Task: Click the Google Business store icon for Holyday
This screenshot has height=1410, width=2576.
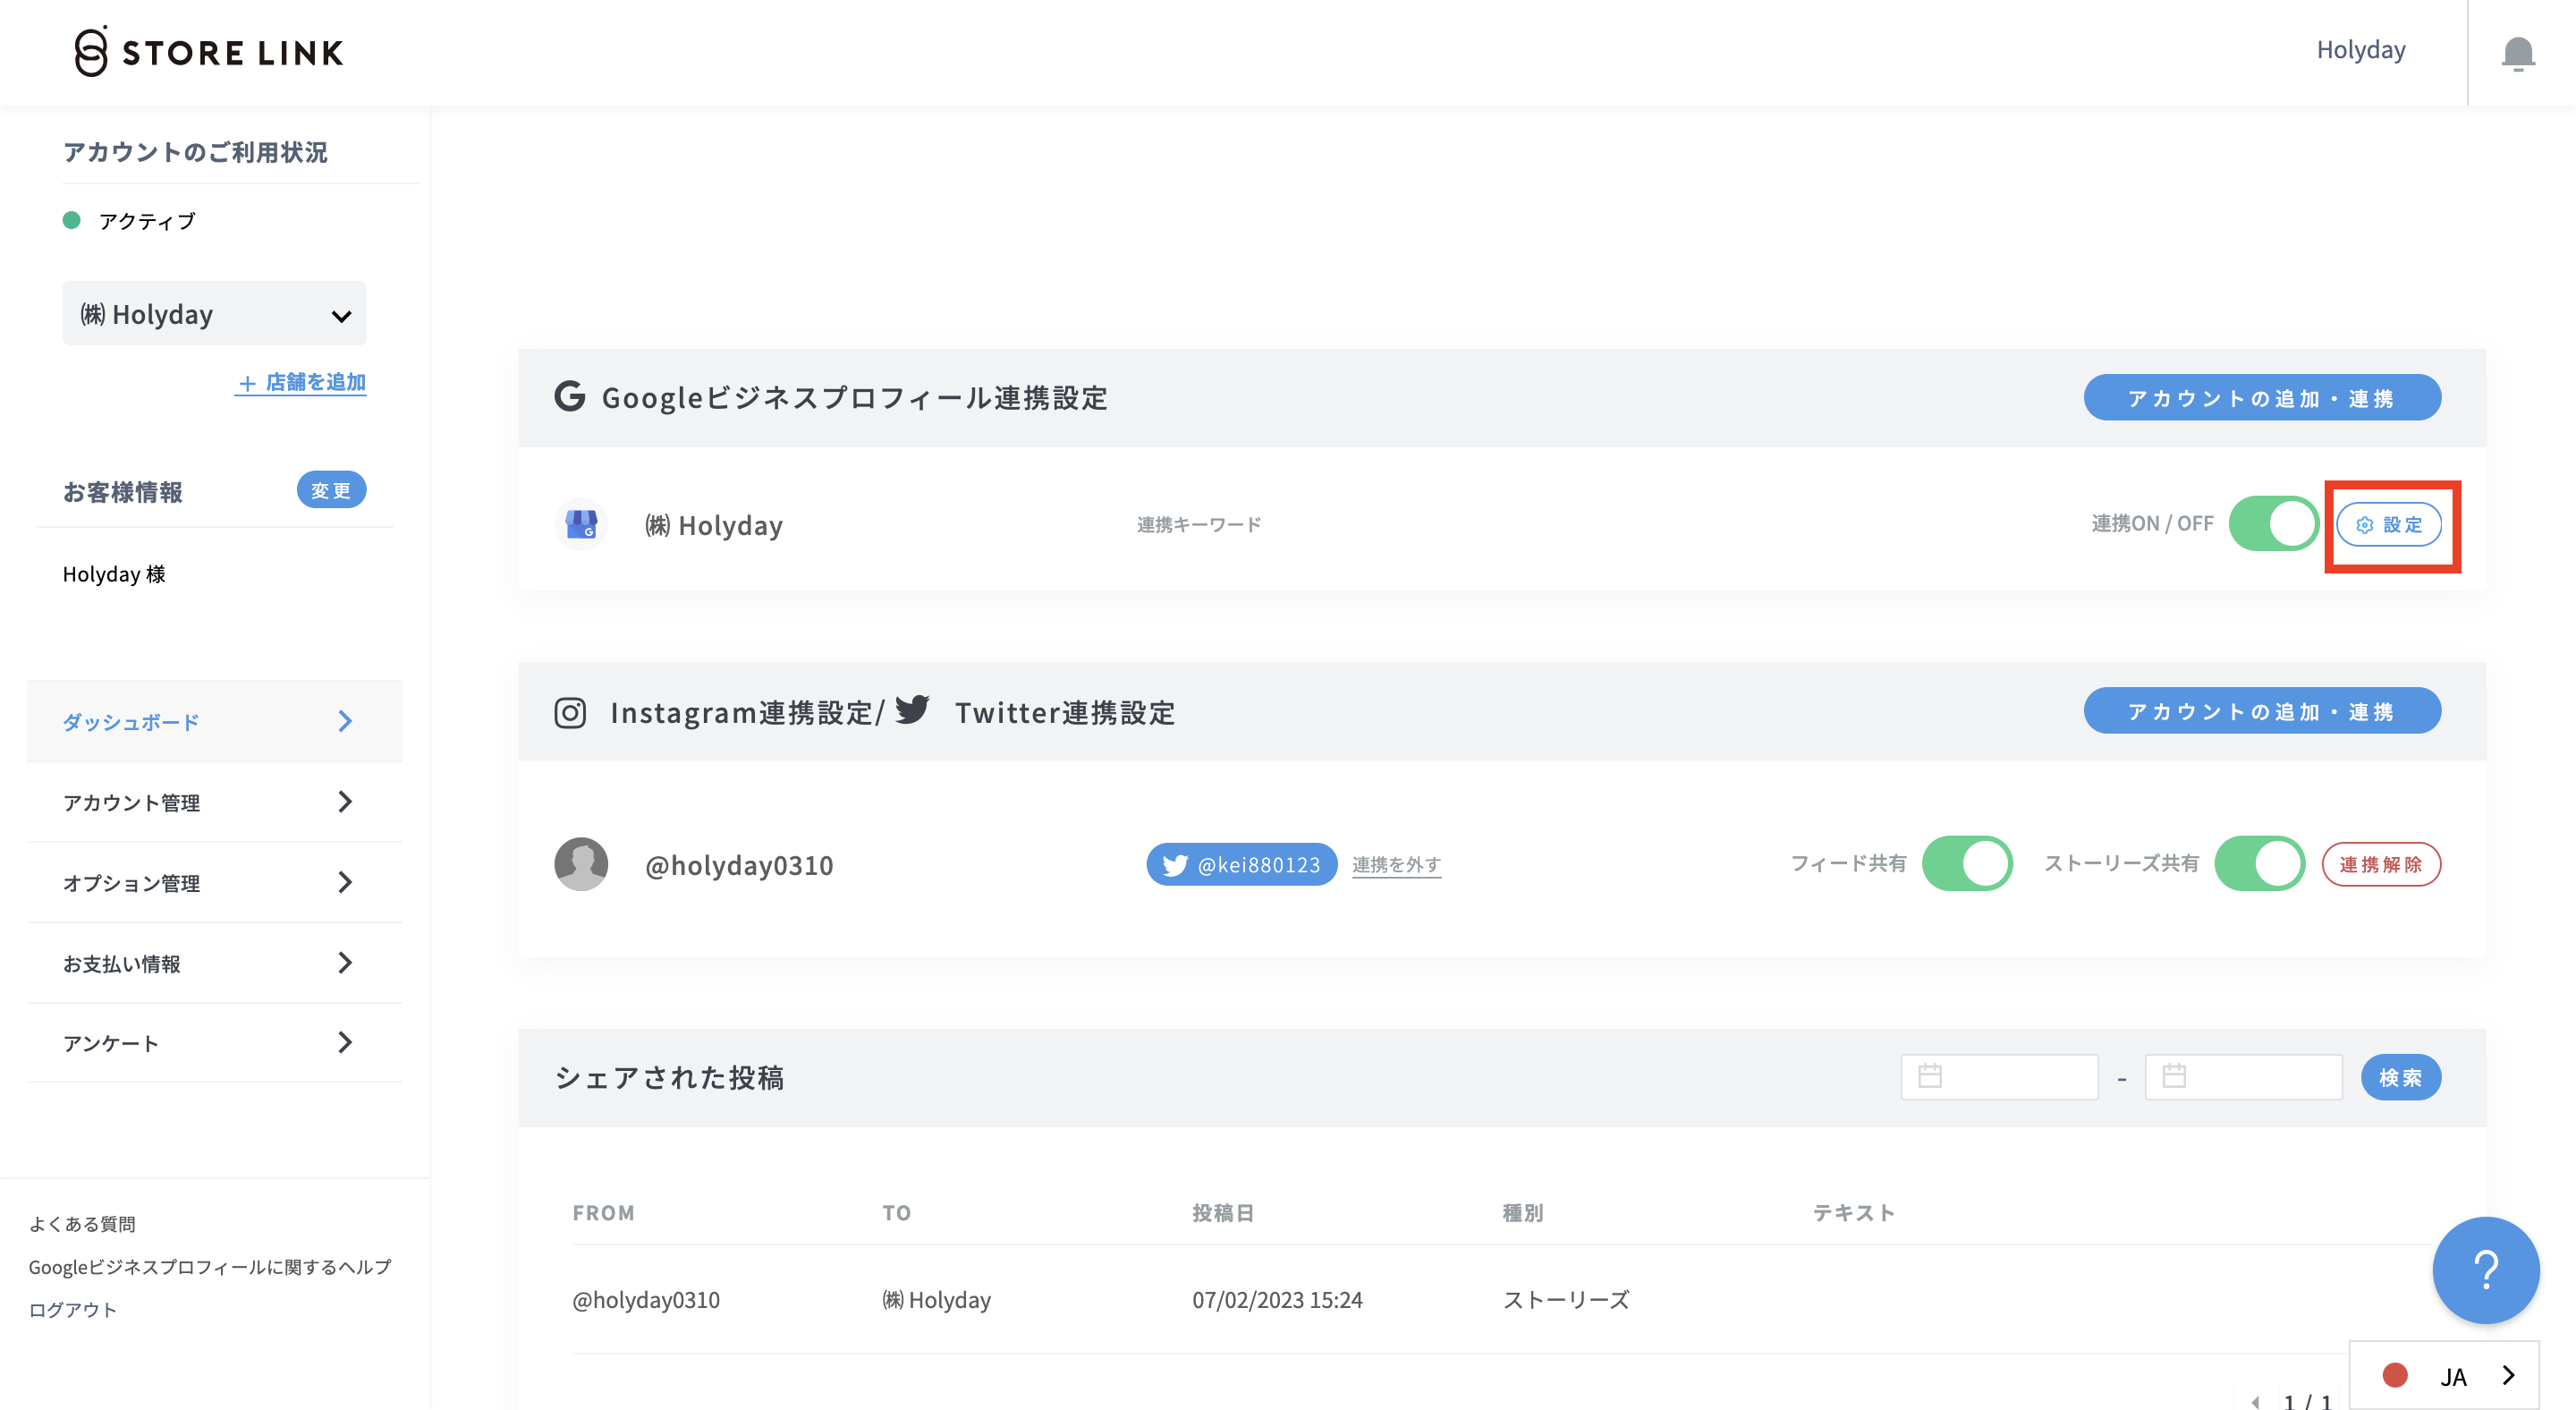Action: [x=581, y=524]
